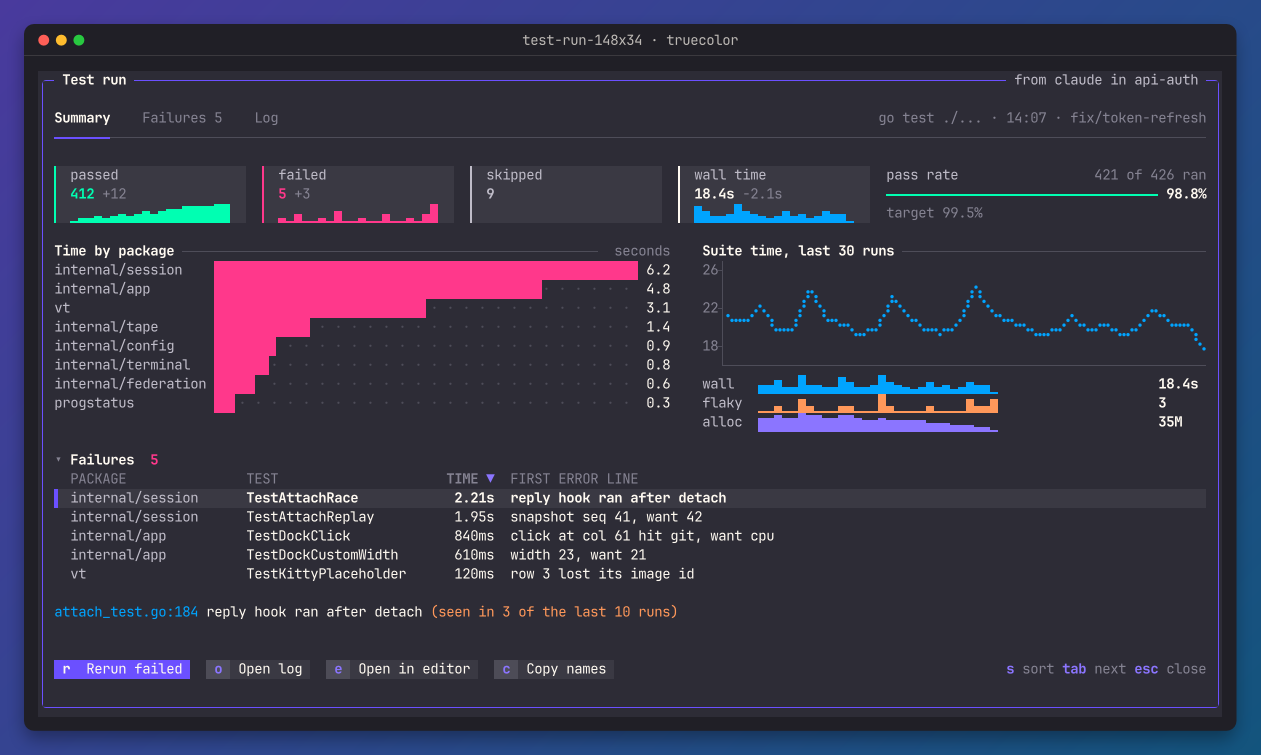Click the Open log button
1261x755 pixels.
[258, 669]
